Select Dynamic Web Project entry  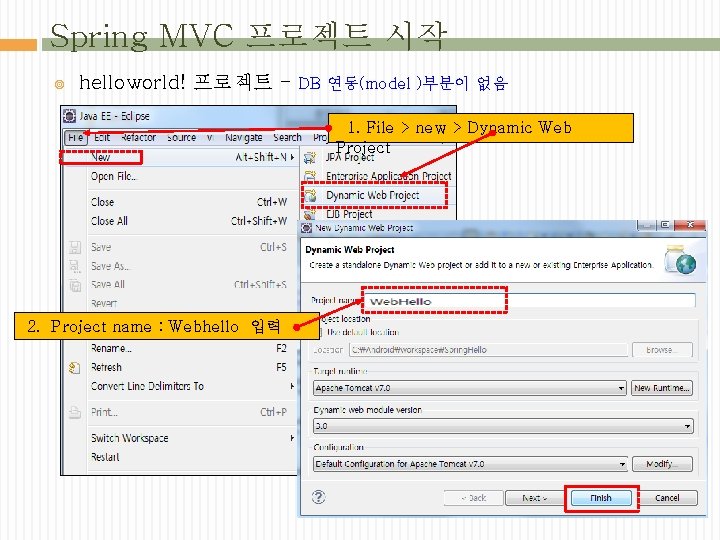point(375,195)
